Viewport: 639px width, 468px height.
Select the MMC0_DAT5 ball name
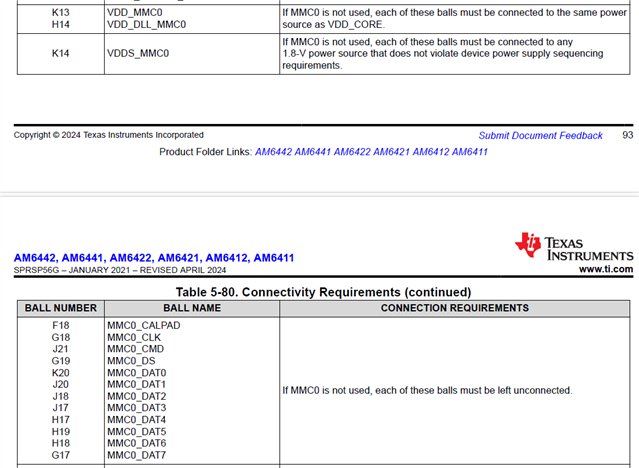click(137, 432)
